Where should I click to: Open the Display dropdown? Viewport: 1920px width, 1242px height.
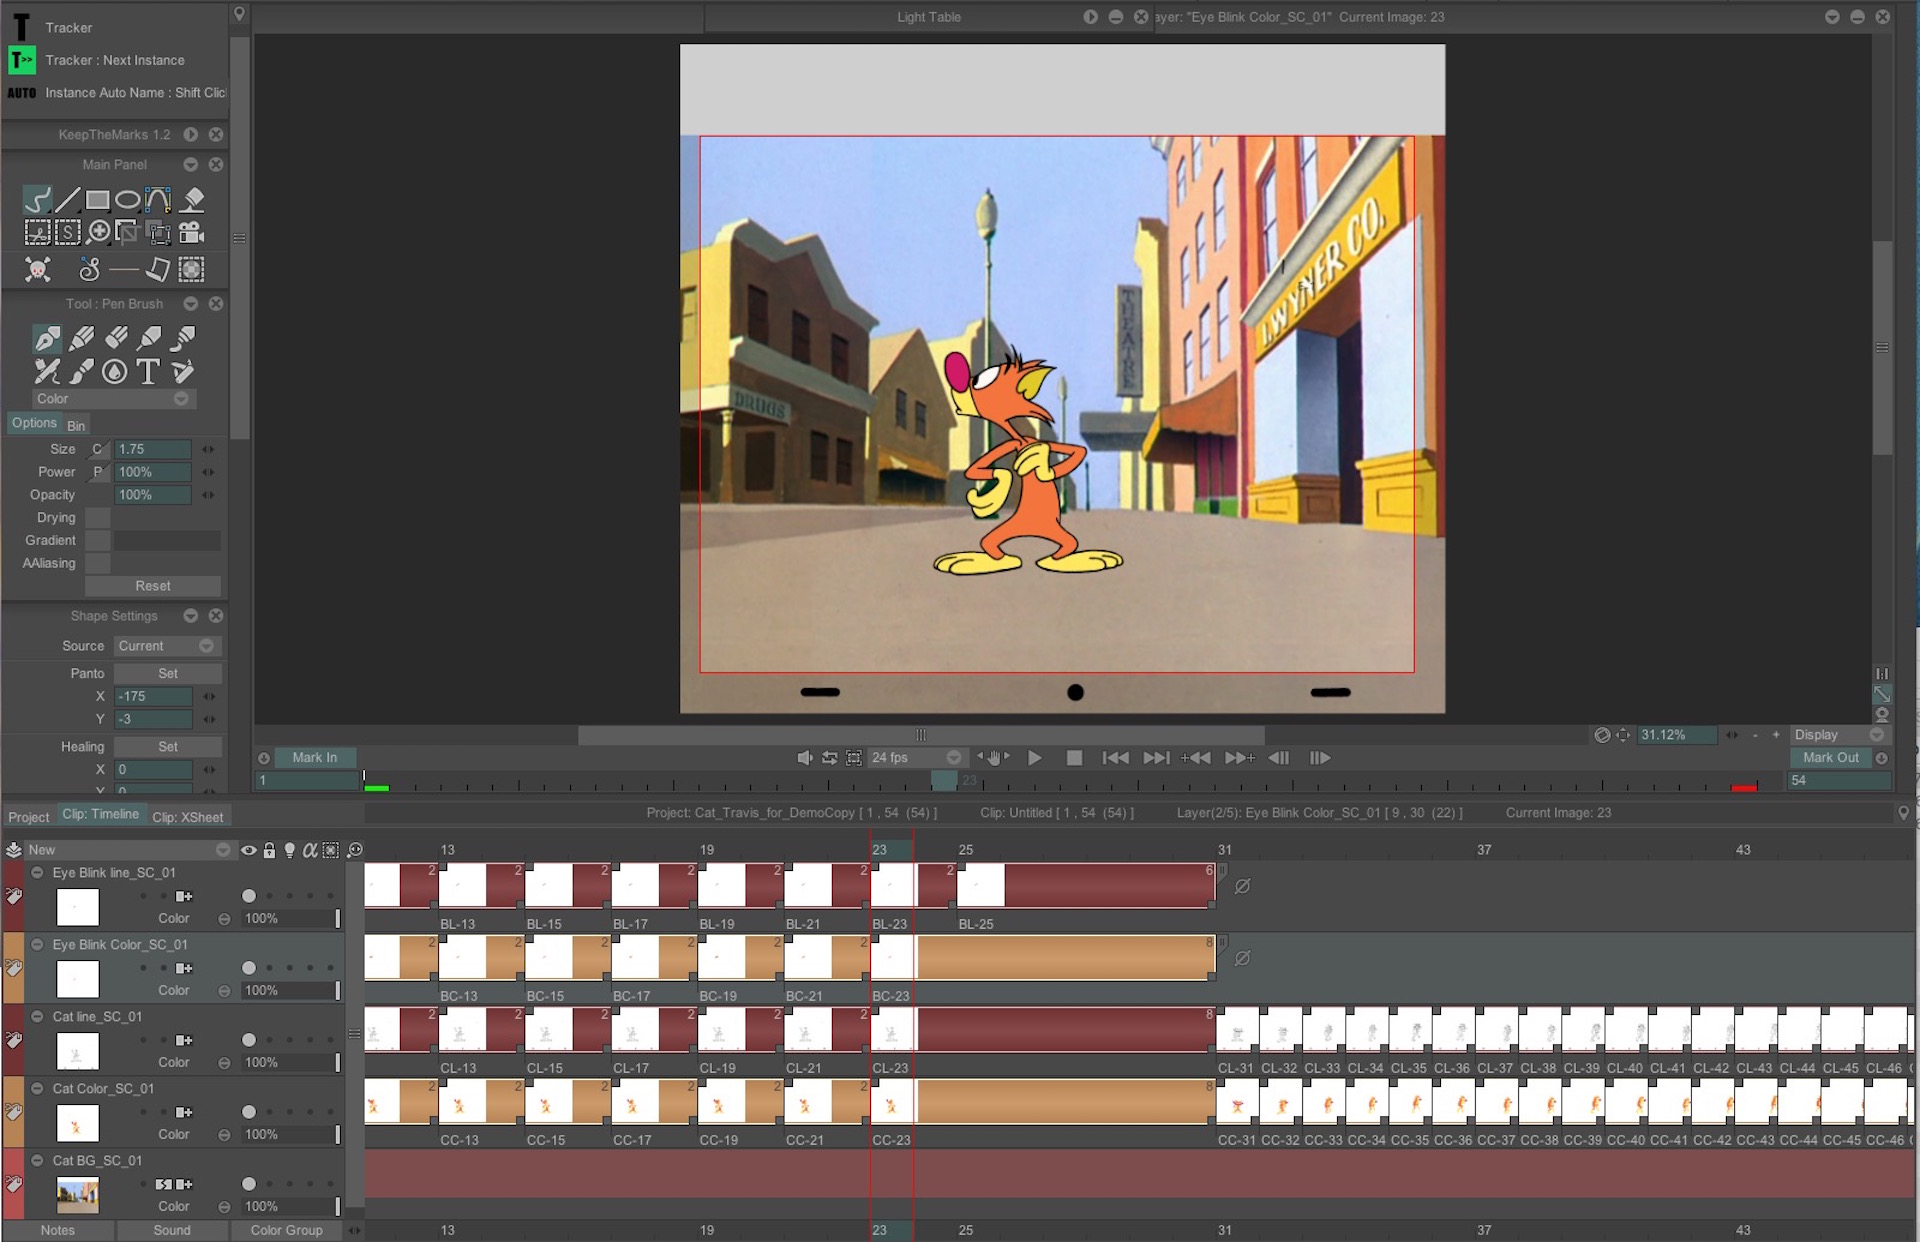coord(1838,735)
